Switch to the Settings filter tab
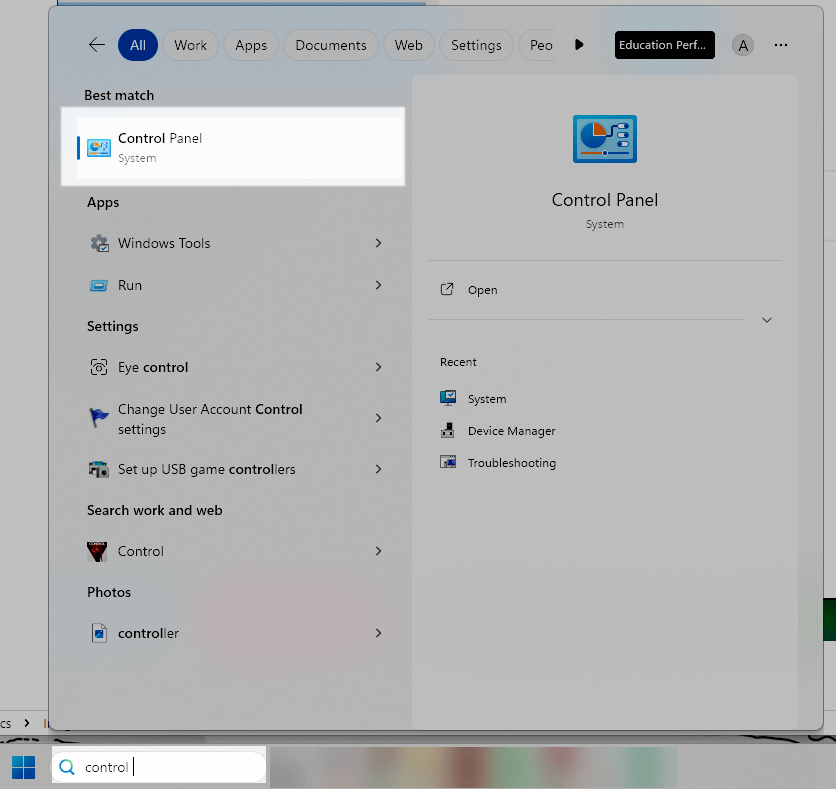The image size is (836, 789). tap(476, 45)
